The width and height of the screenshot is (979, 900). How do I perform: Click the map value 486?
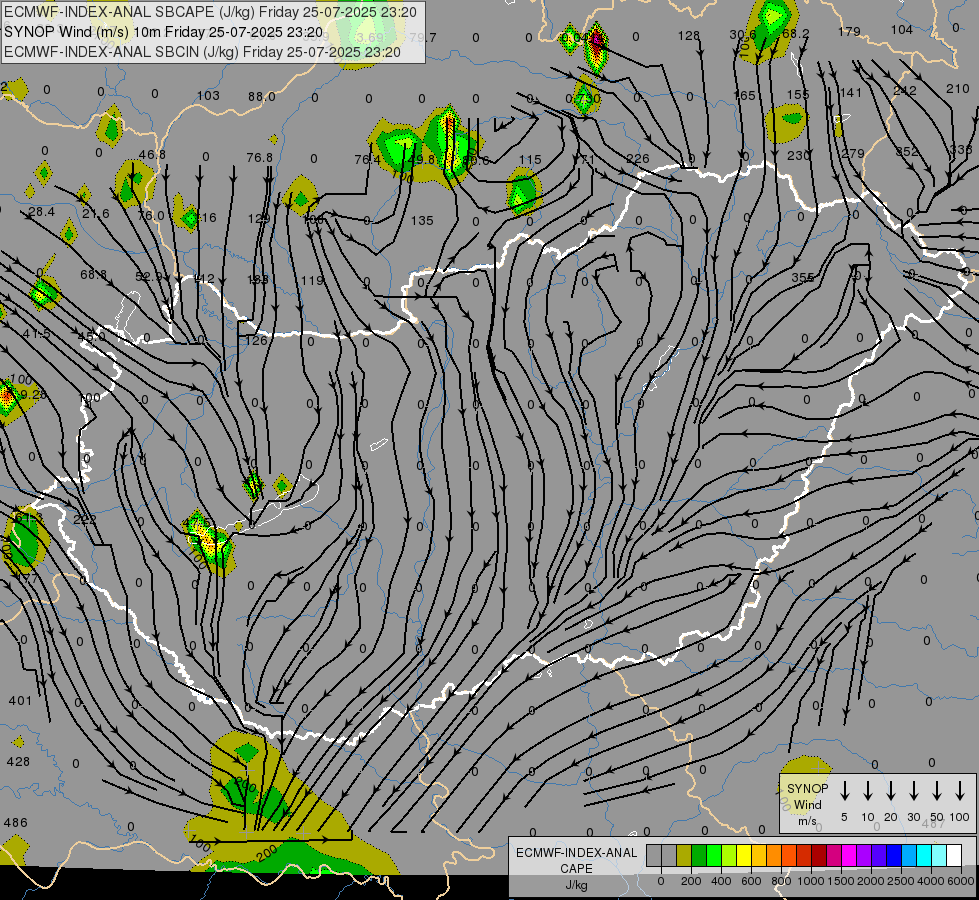(x=16, y=822)
